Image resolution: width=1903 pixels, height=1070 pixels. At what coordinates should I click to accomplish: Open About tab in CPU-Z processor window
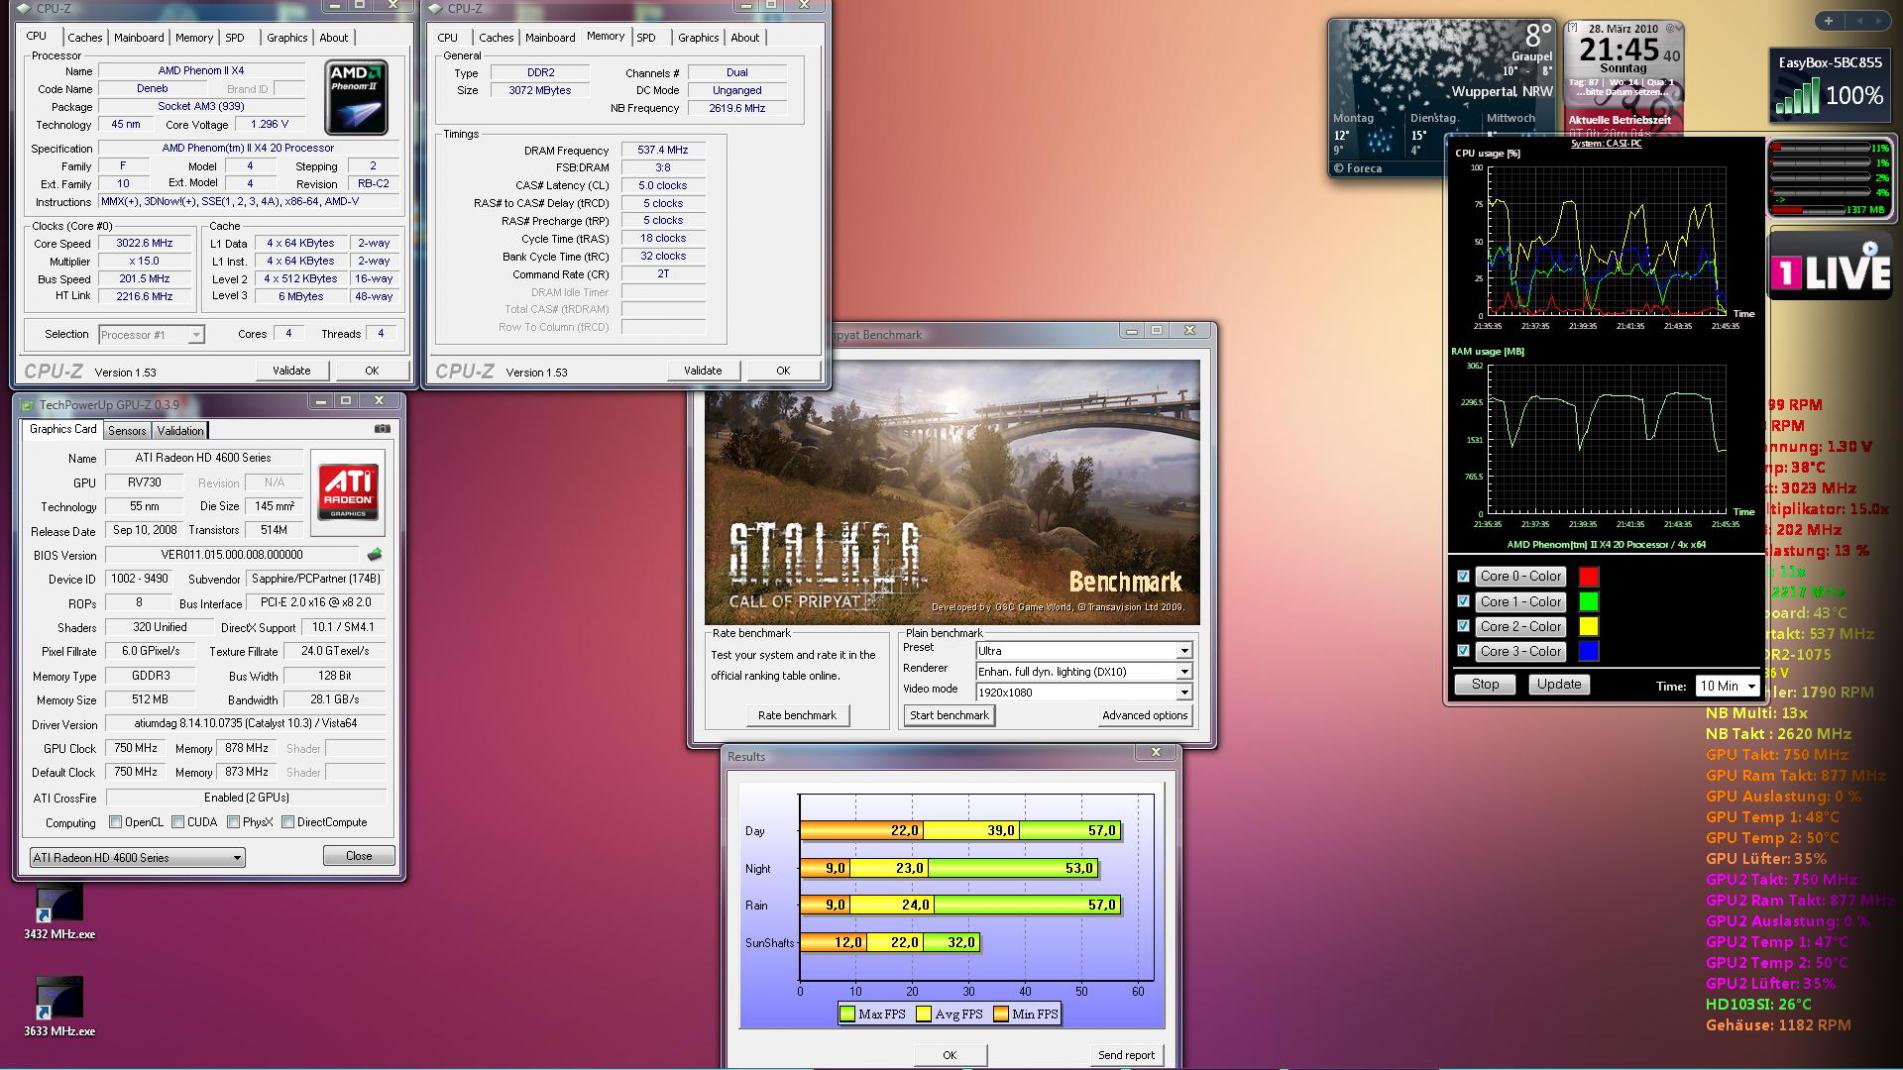(x=334, y=38)
